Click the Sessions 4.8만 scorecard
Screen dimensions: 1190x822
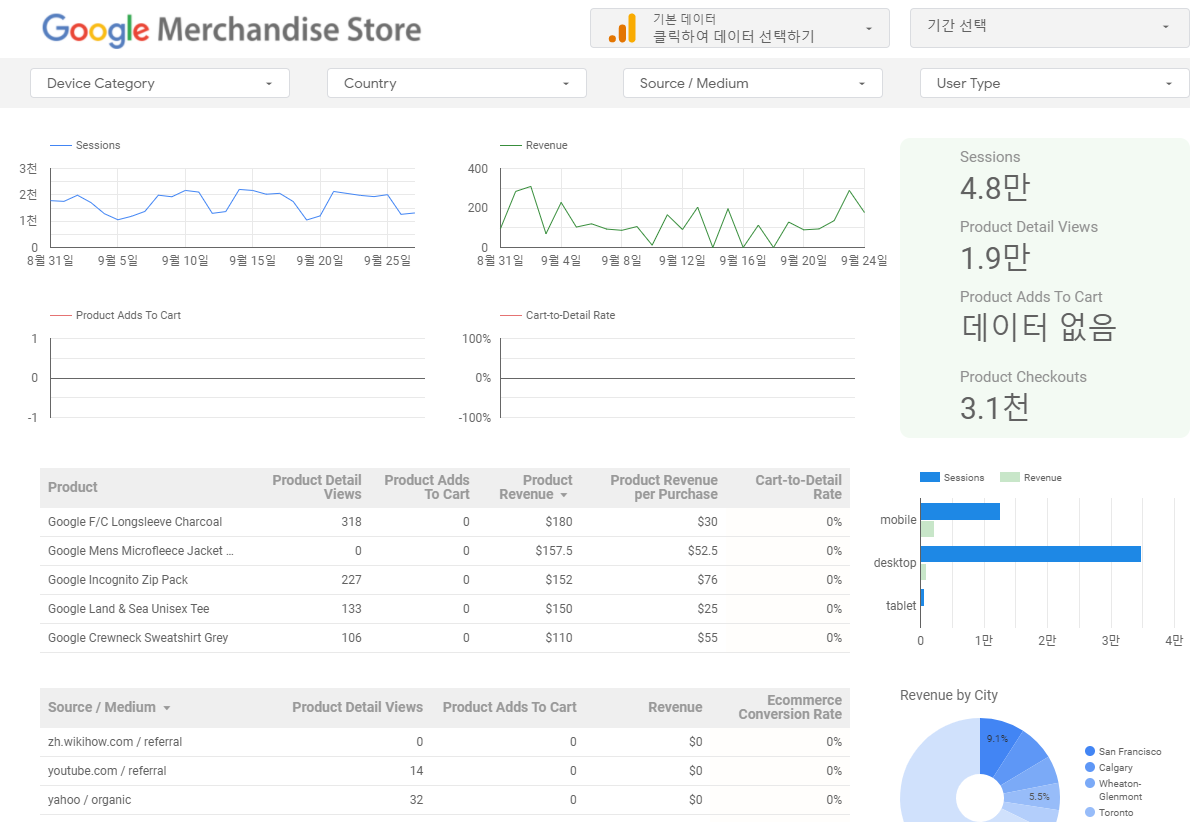pyautogui.click(x=994, y=178)
